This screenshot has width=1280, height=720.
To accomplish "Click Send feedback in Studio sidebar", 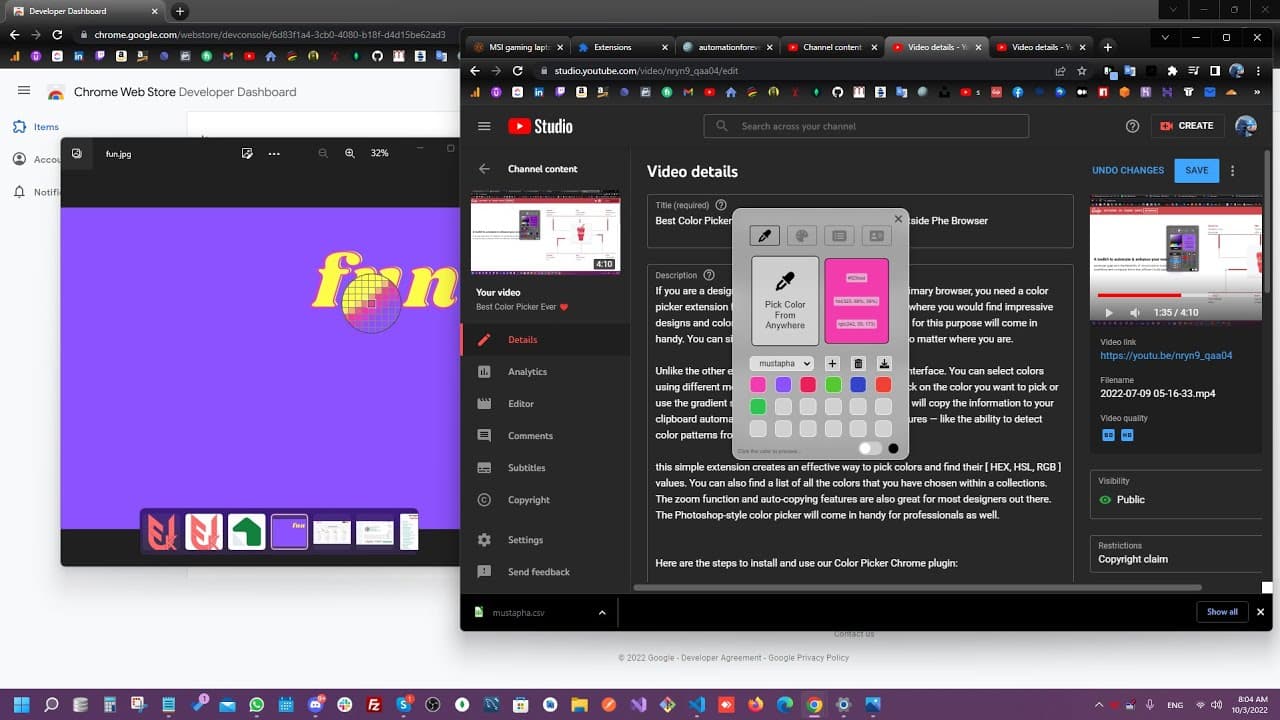I will [x=546, y=572].
